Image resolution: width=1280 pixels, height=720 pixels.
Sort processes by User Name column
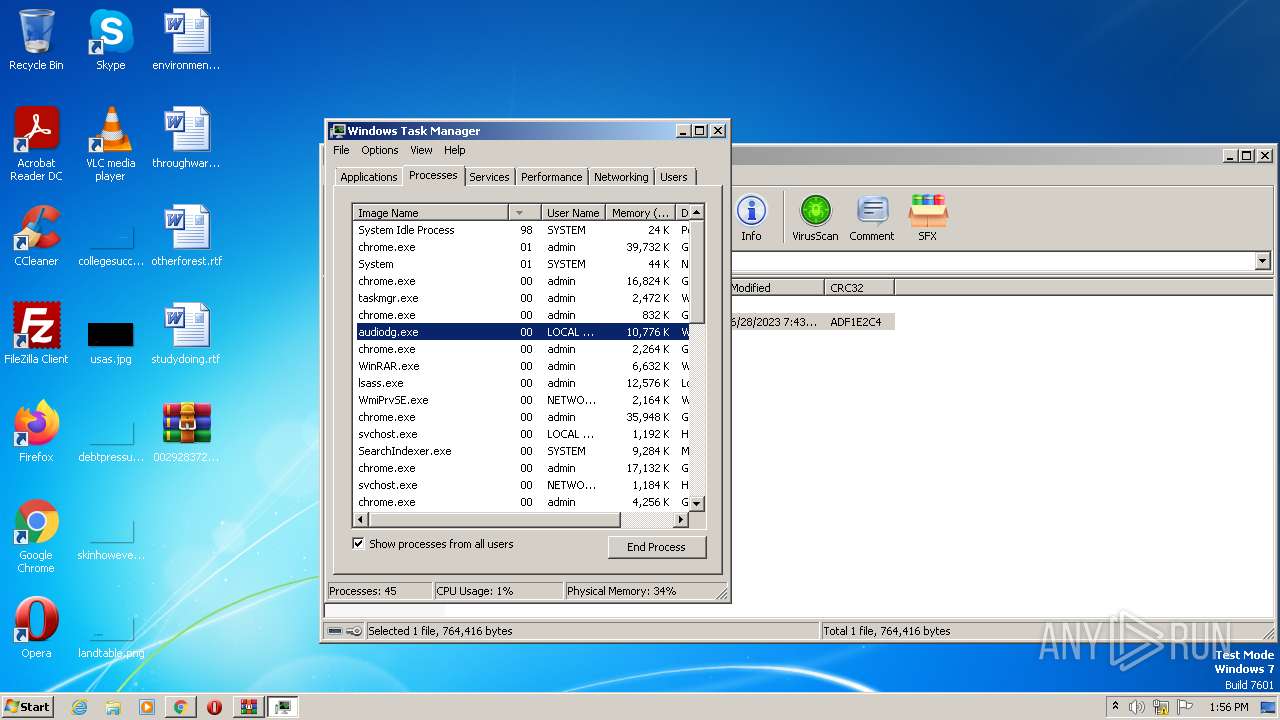pos(572,213)
